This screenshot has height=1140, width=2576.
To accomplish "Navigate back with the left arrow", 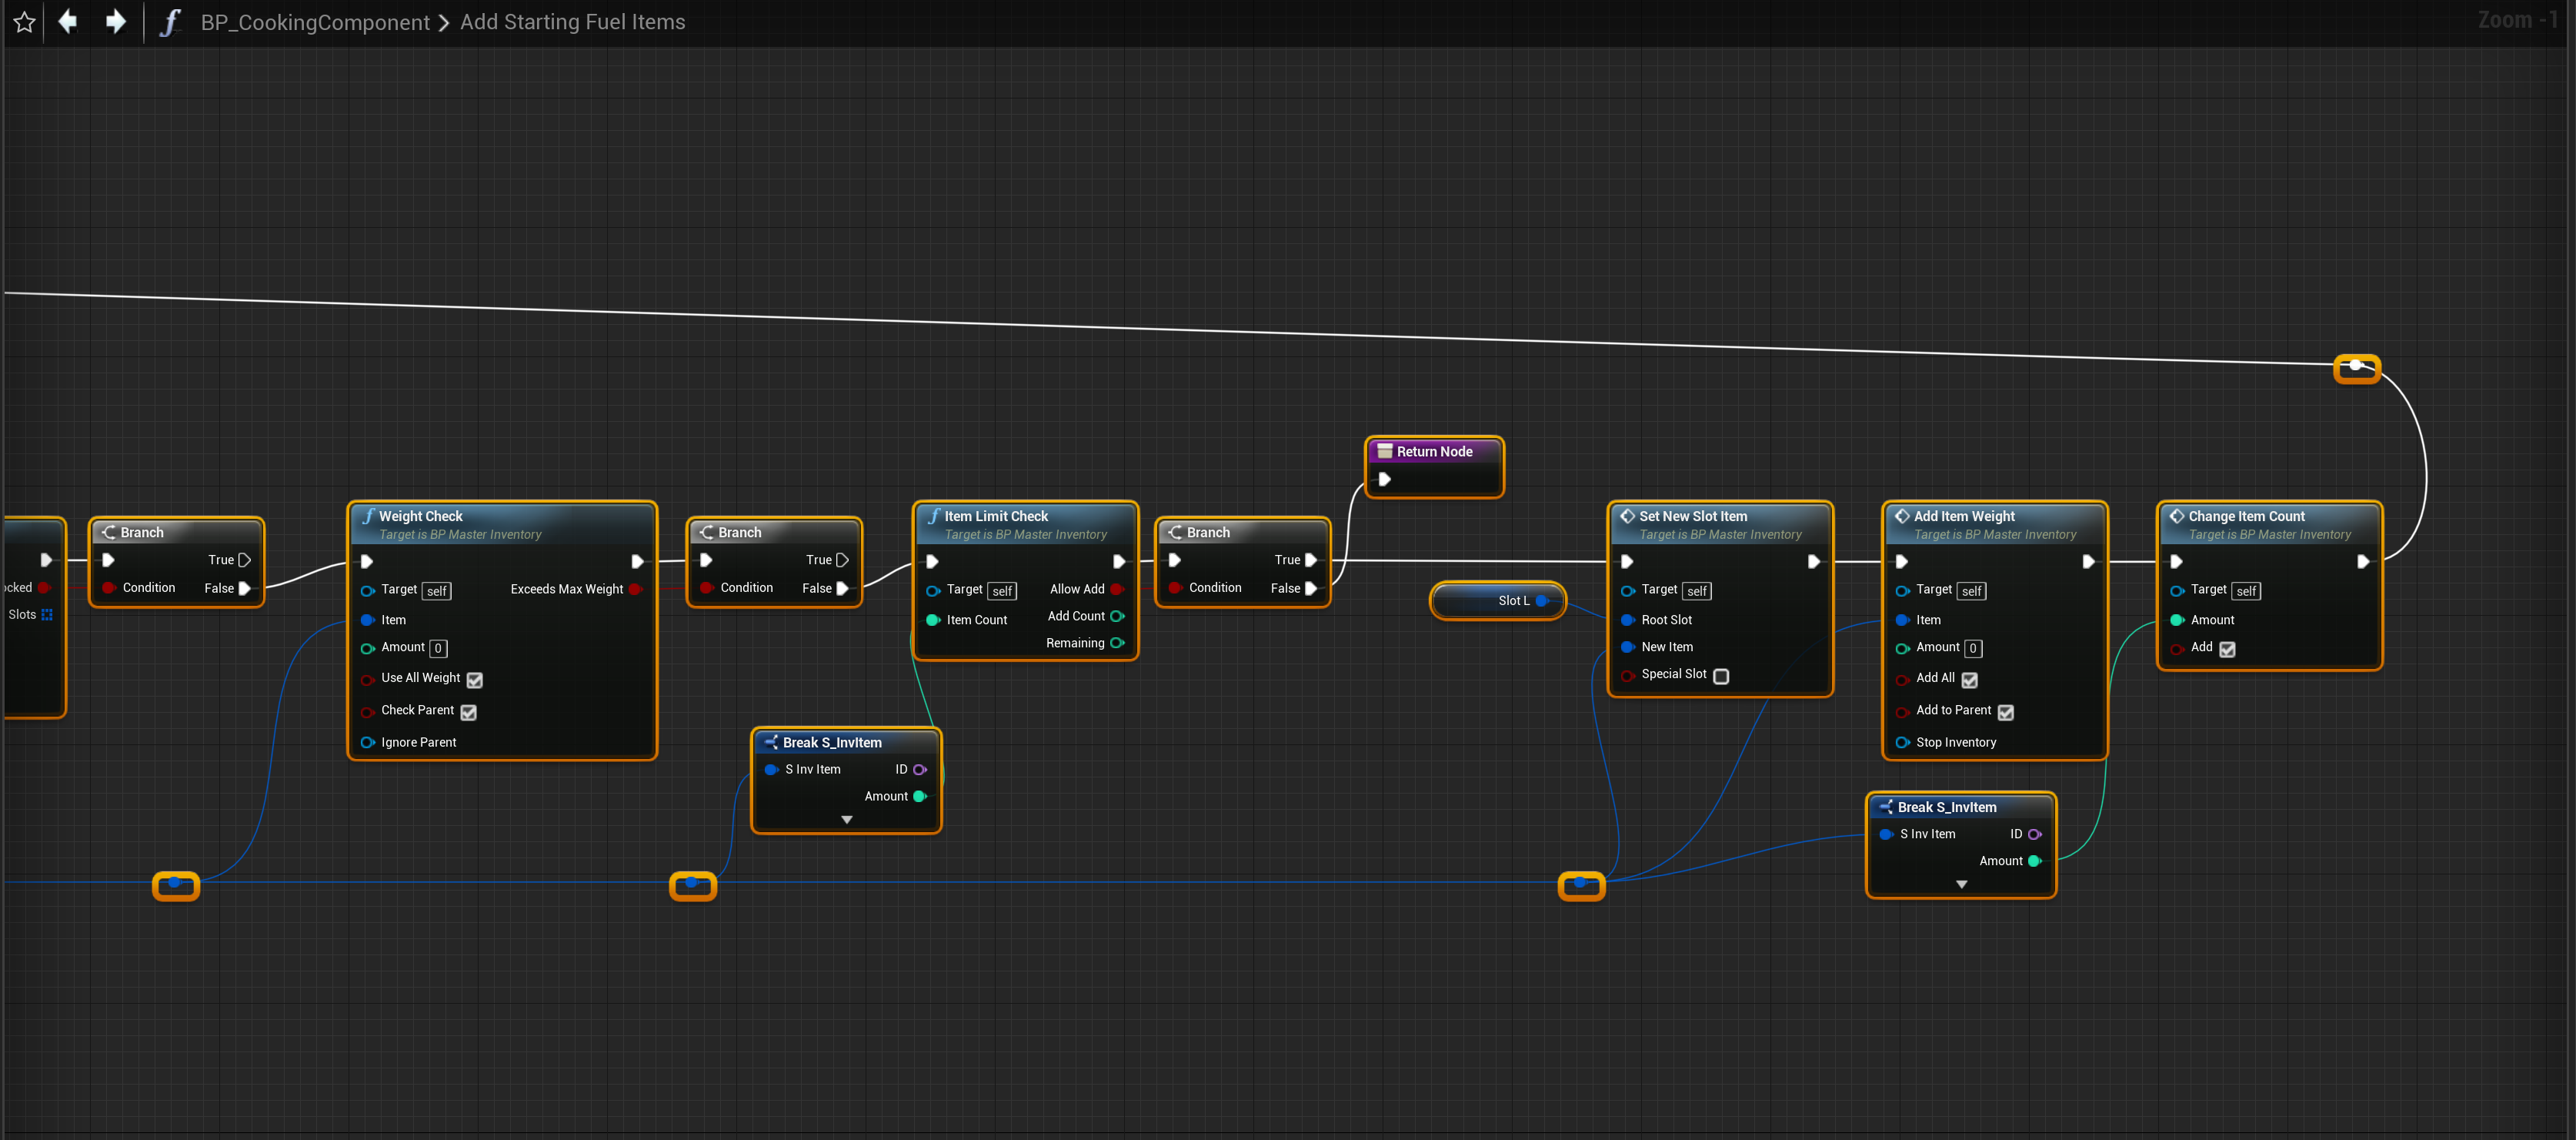I will coord(68,21).
